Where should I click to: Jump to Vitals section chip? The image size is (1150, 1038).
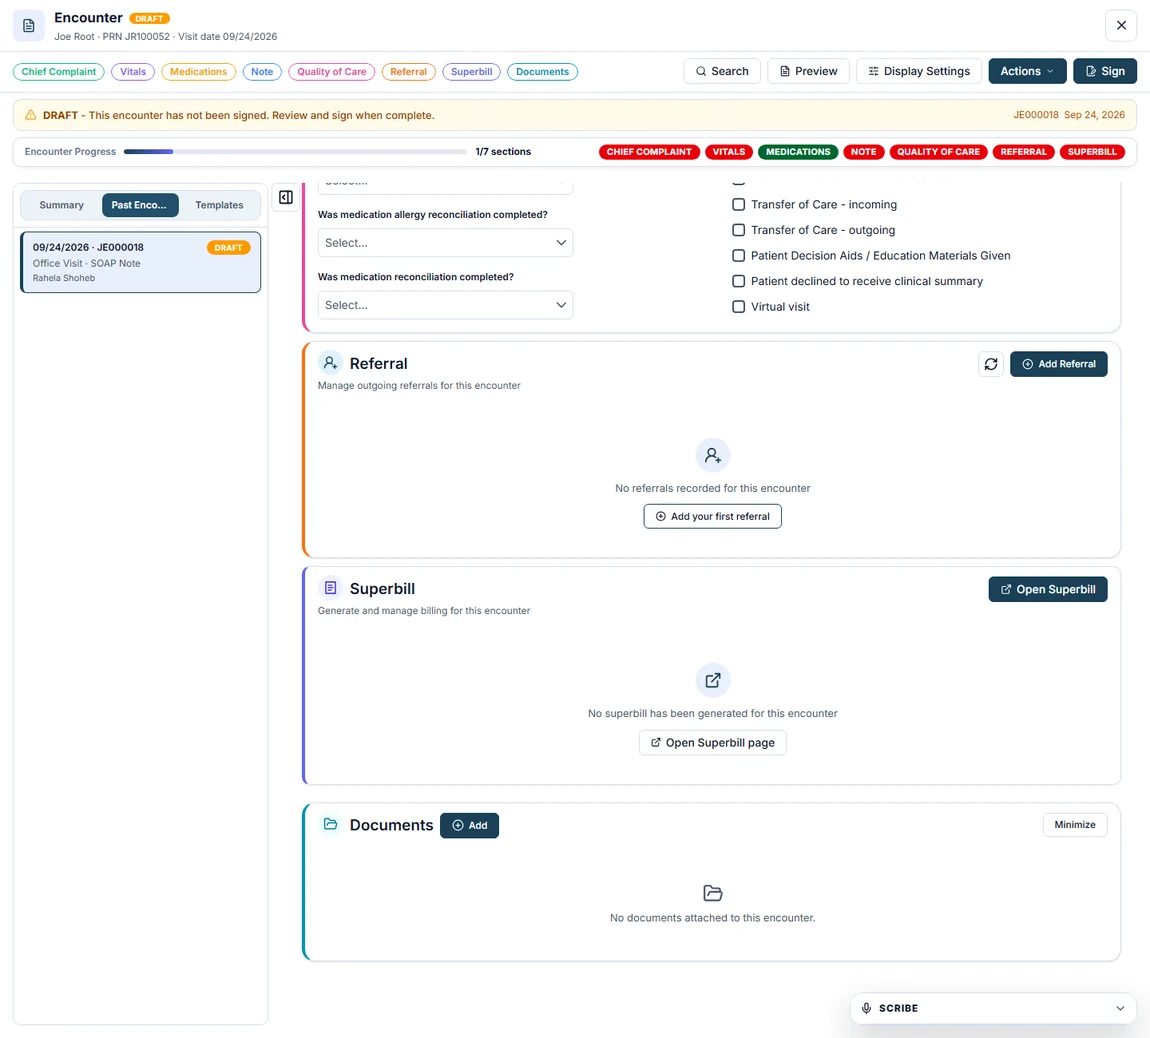[x=133, y=72]
